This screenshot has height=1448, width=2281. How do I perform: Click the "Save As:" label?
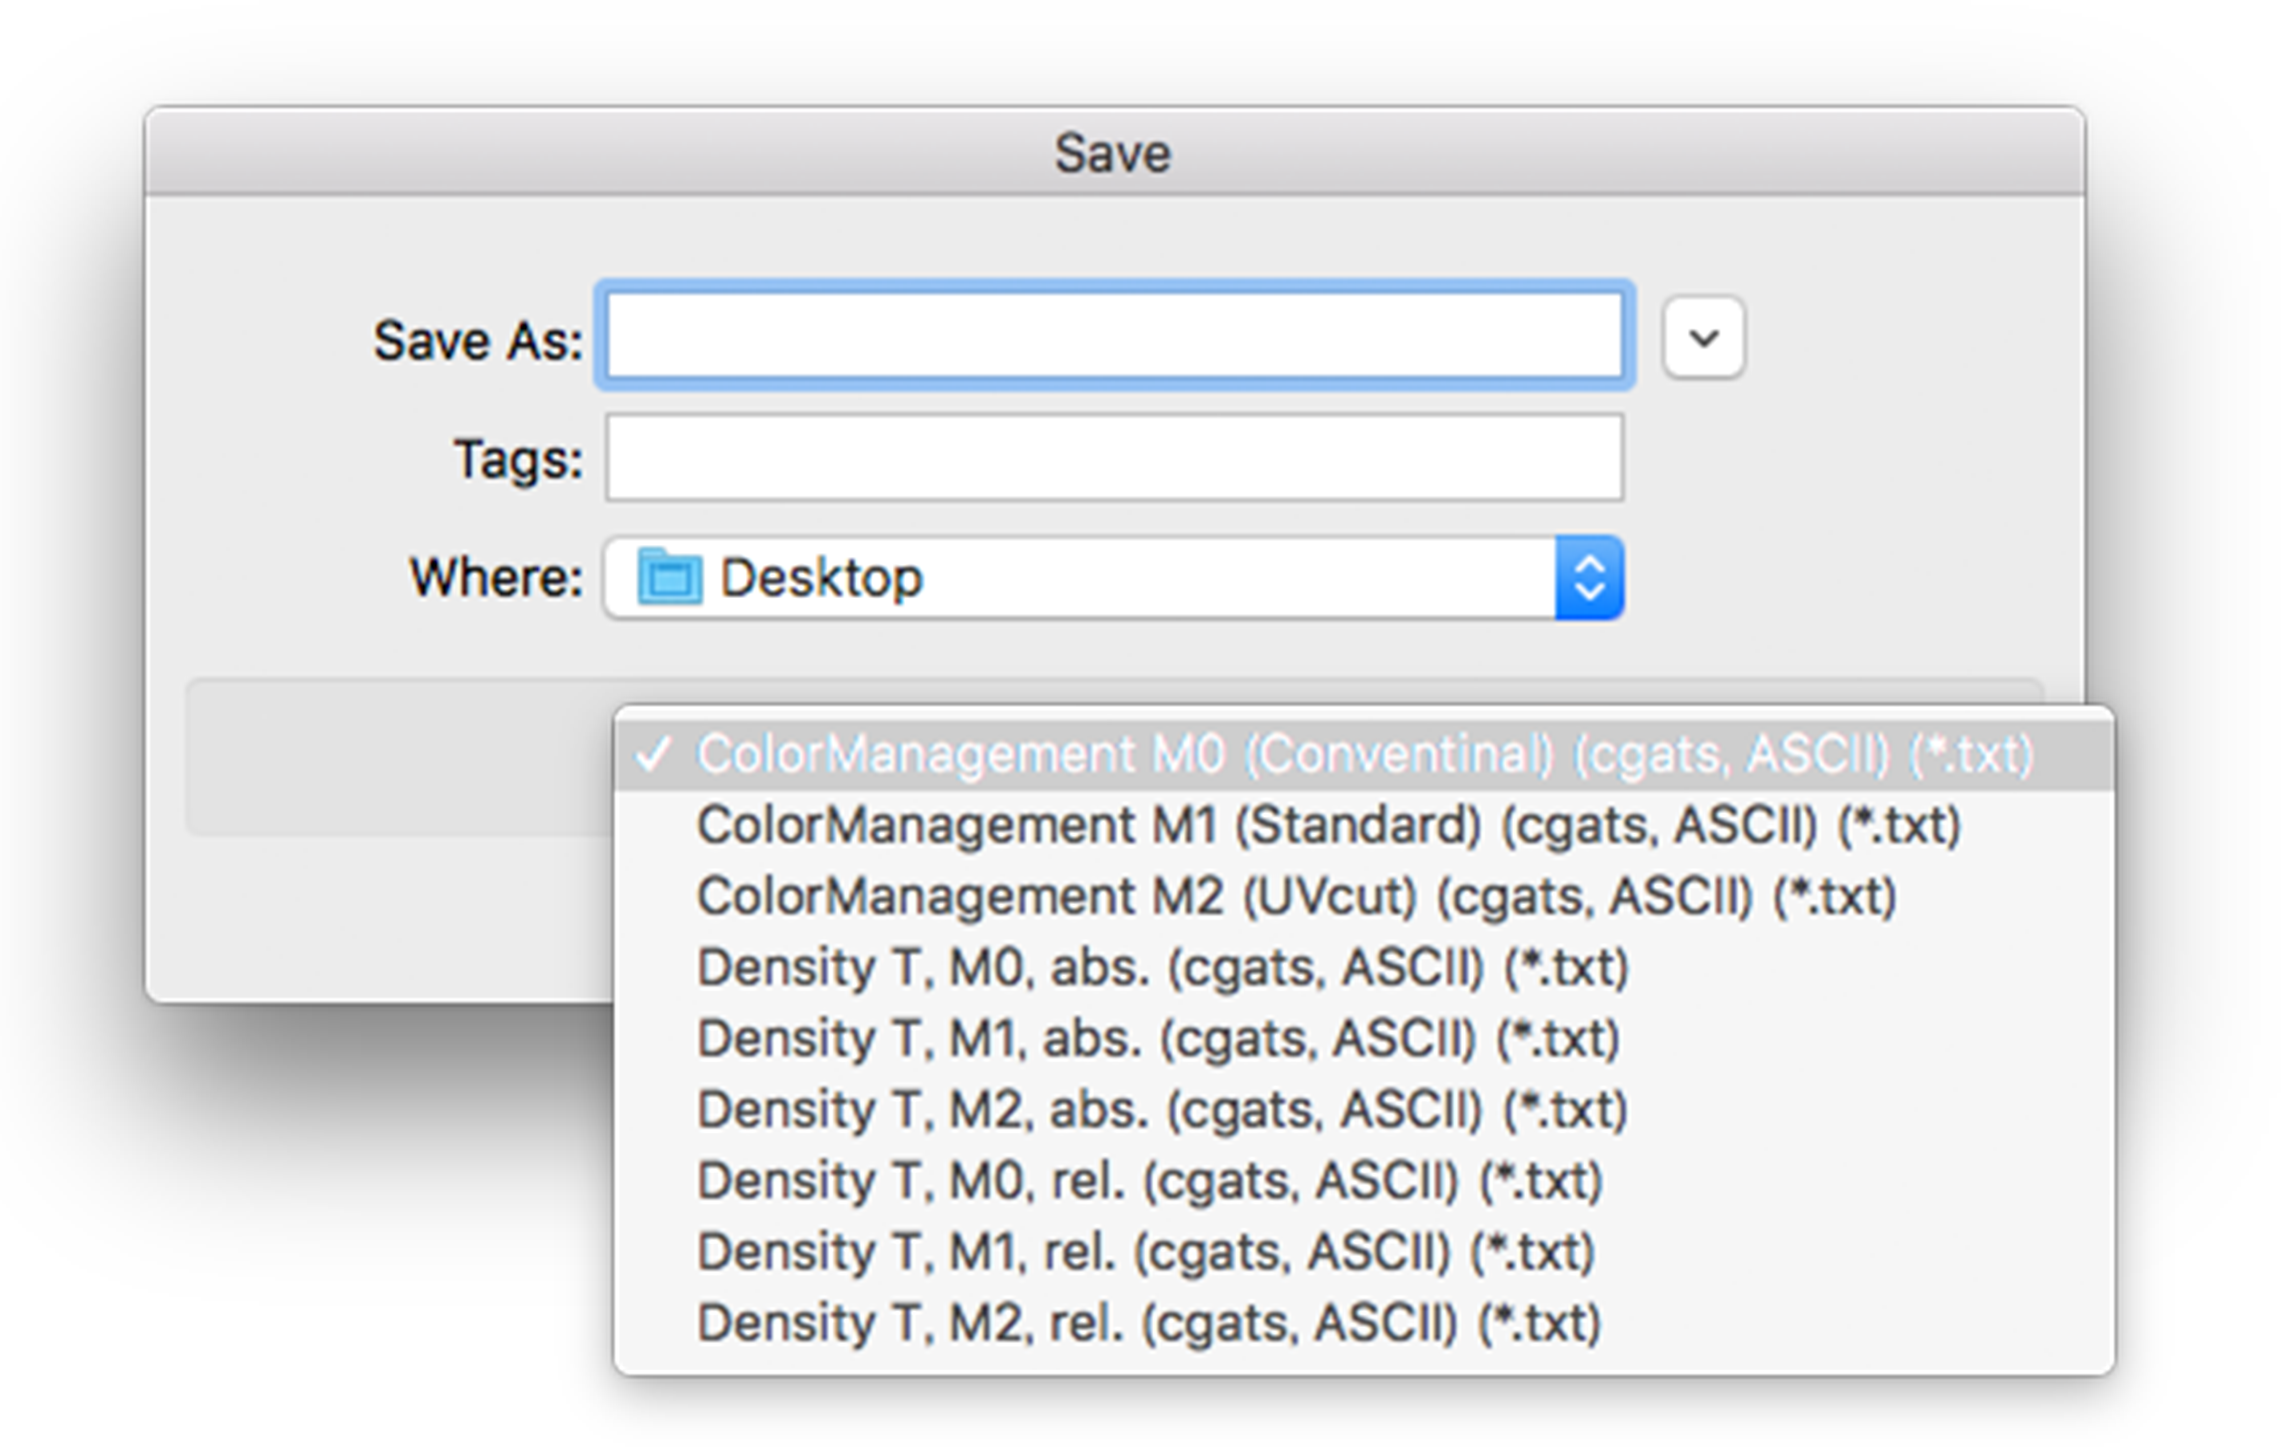click(x=478, y=341)
